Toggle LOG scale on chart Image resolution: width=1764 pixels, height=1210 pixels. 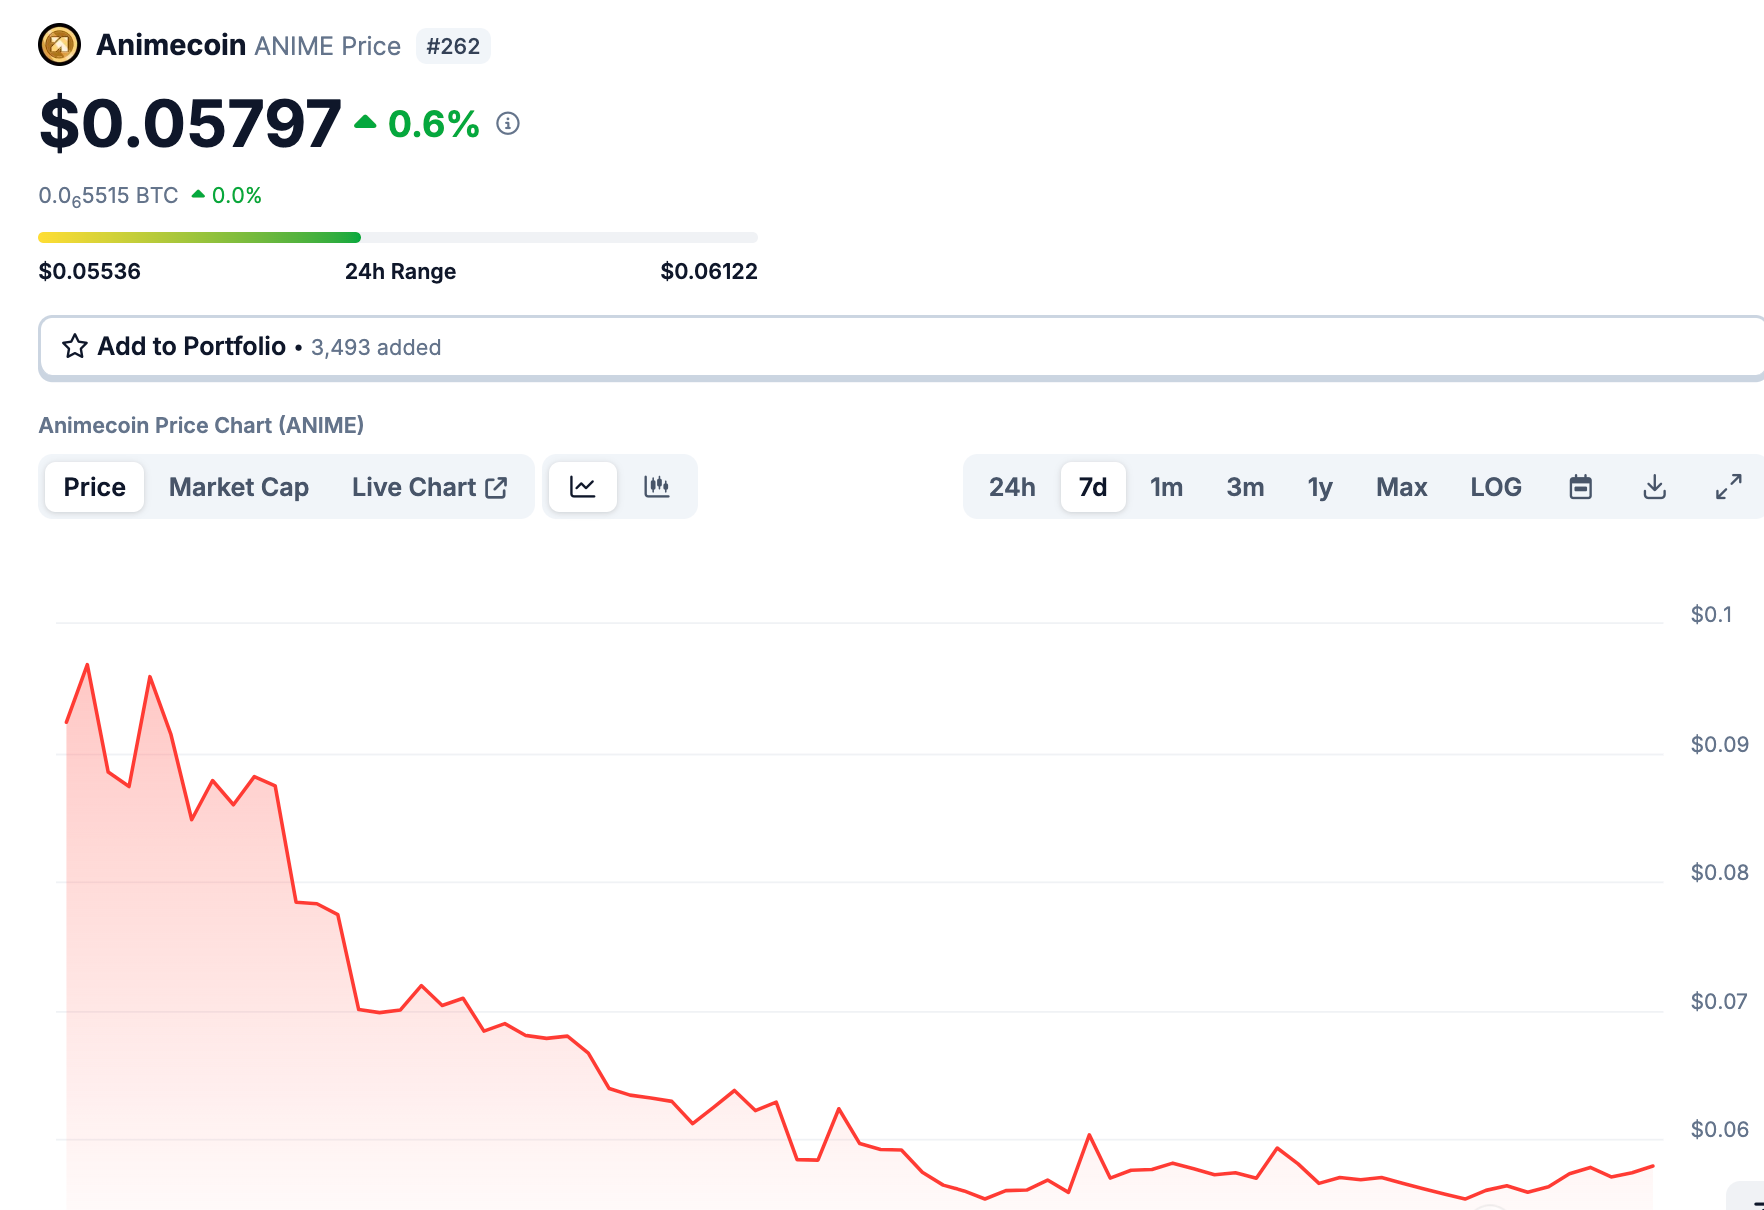coord(1496,487)
